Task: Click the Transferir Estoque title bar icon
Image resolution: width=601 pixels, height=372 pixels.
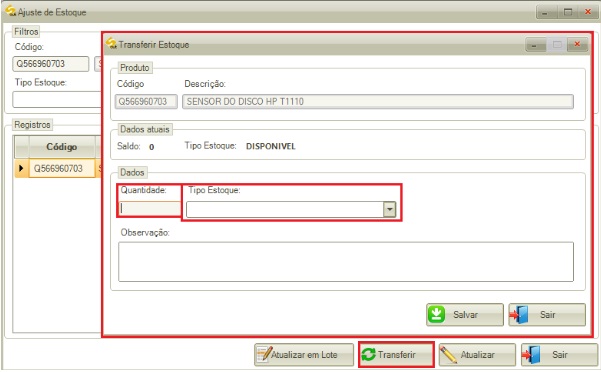Action: (x=111, y=43)
